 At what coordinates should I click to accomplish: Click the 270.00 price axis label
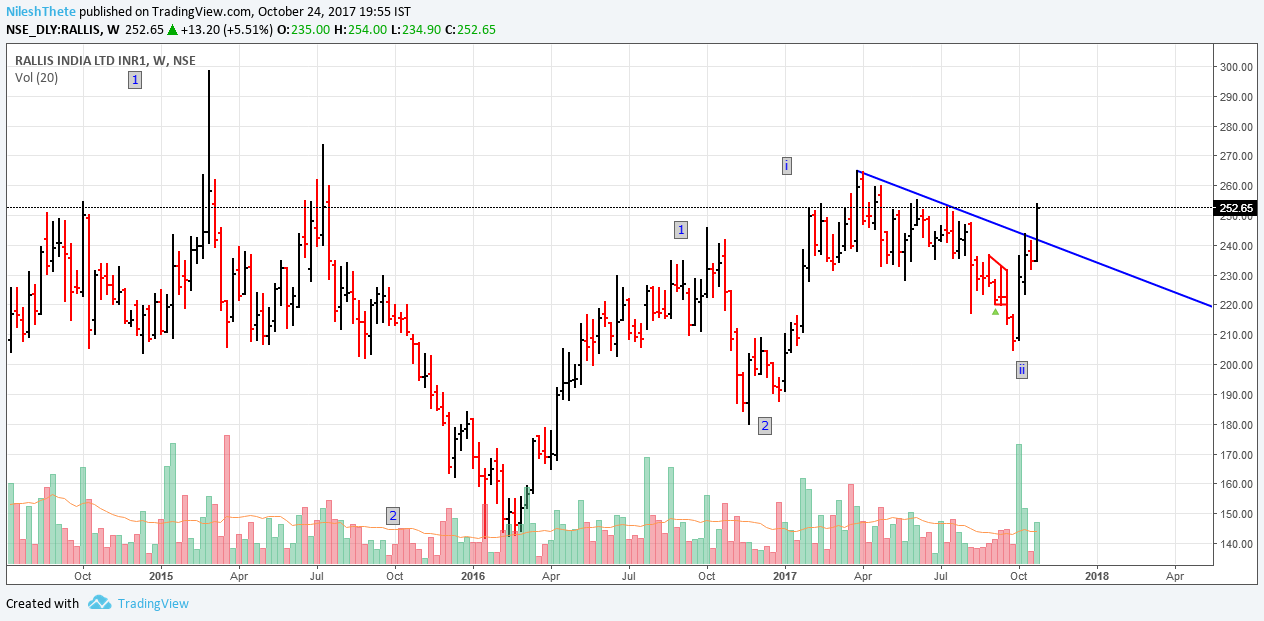coord(1237,157)
